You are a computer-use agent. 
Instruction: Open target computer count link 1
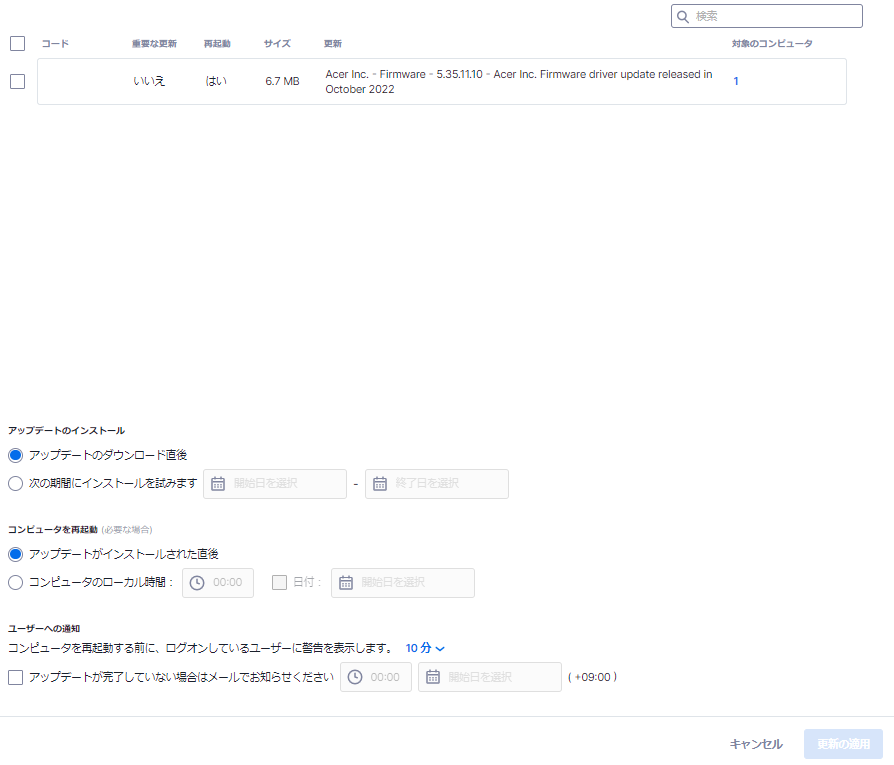pyautogui.click(x=735, y=81)
